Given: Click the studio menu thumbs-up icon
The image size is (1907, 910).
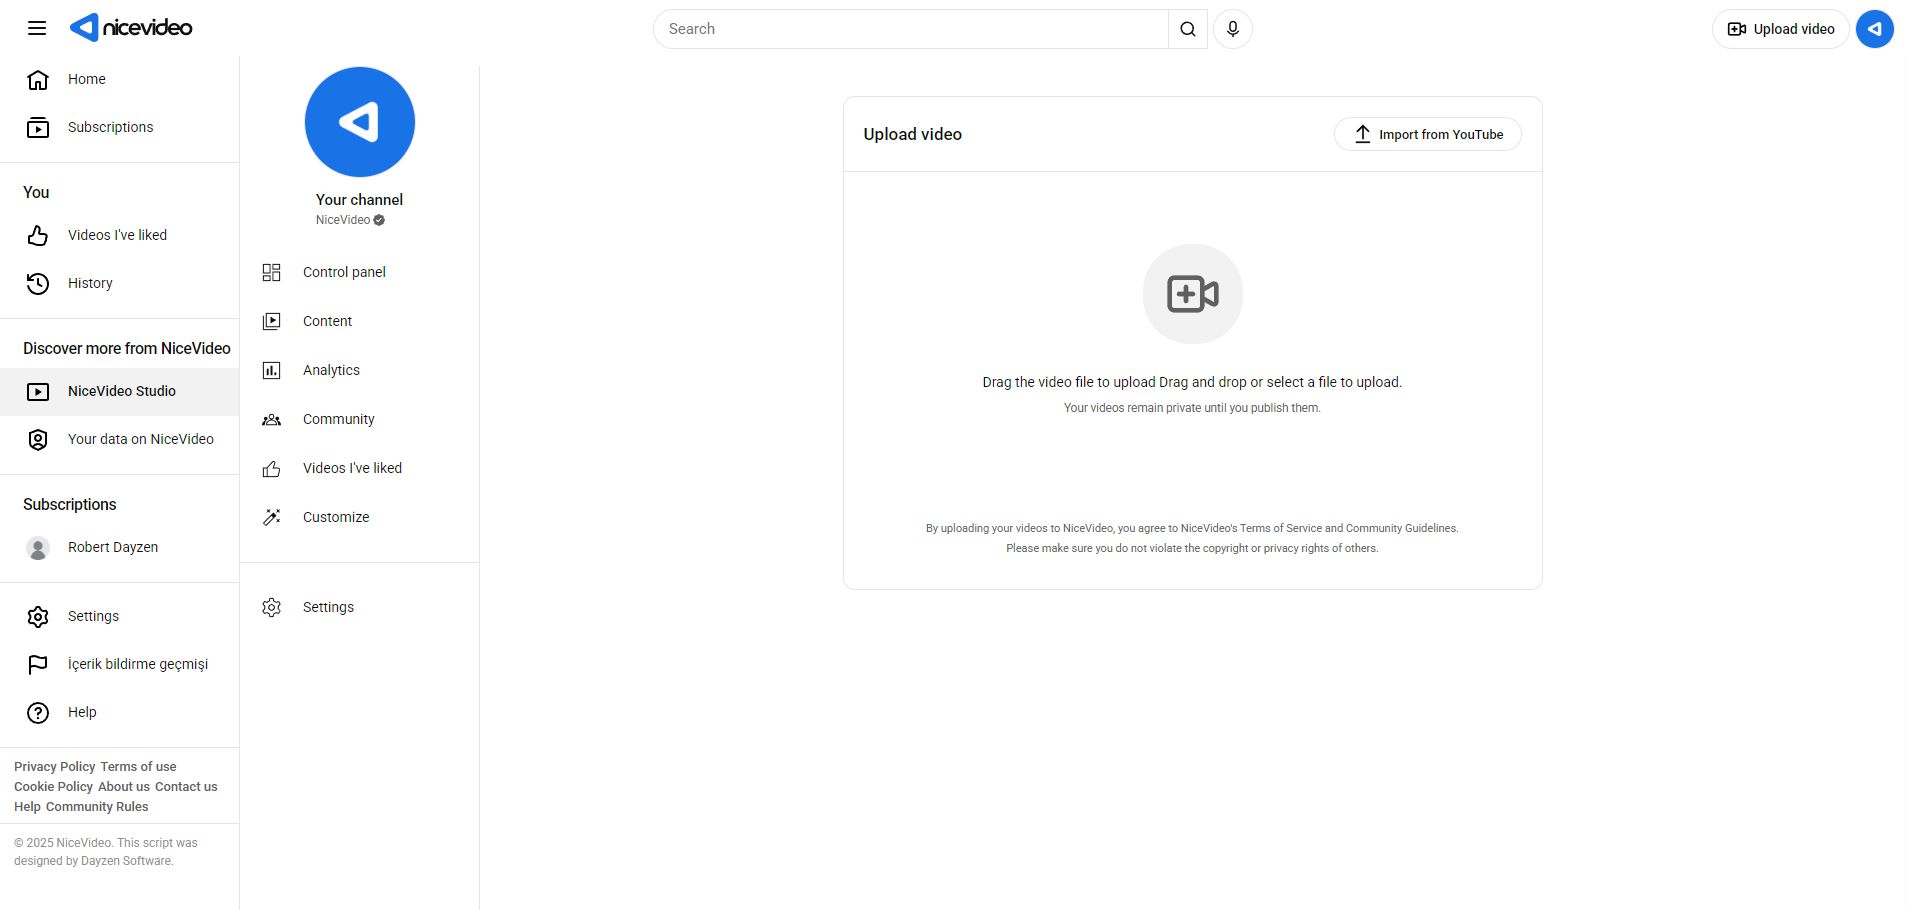Looking at the screenshot, I should coord(271,469).
